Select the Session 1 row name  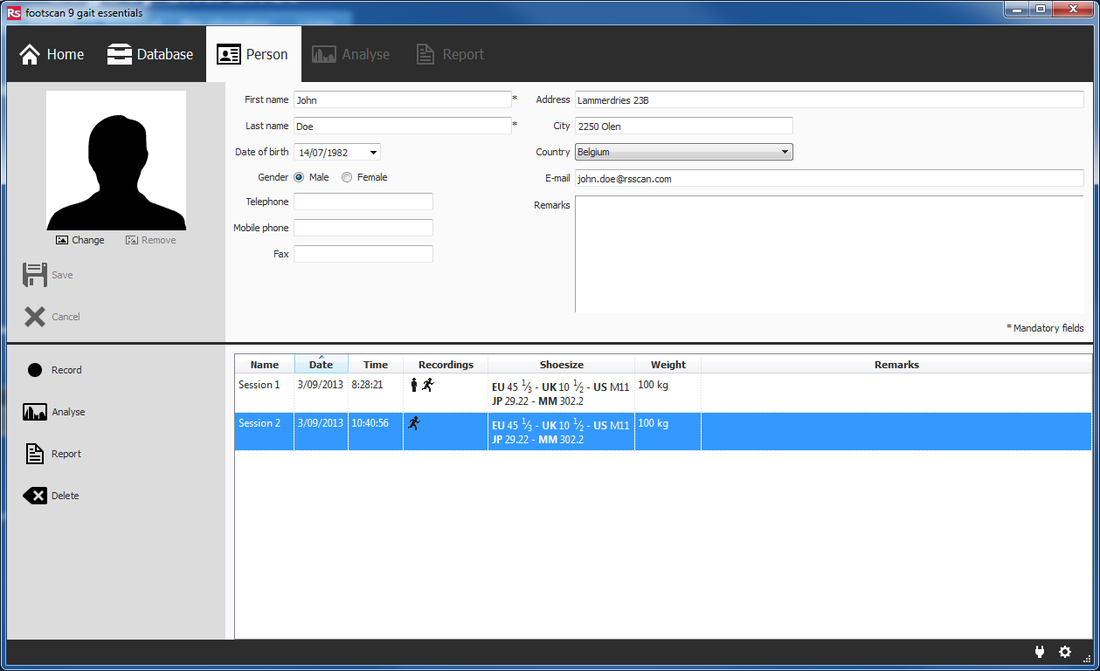(x=259, y=385)
